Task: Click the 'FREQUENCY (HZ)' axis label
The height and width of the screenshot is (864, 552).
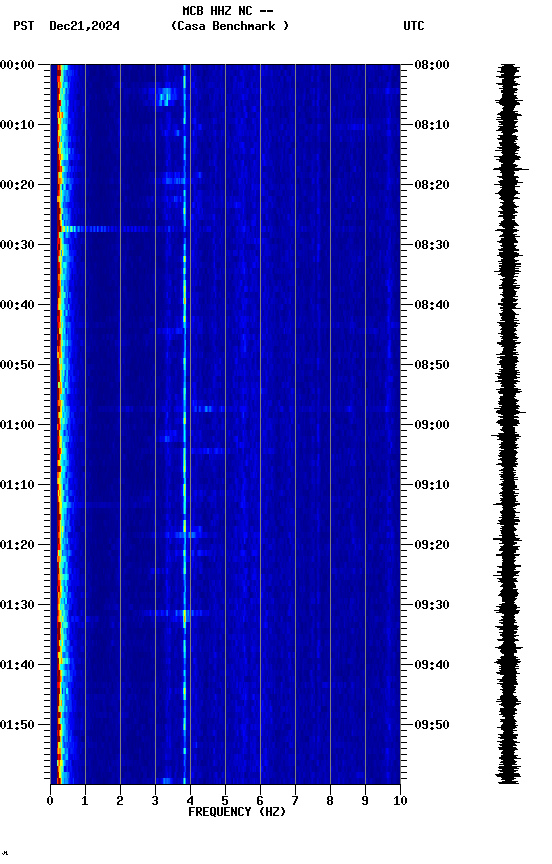Action: pos(237,812)
